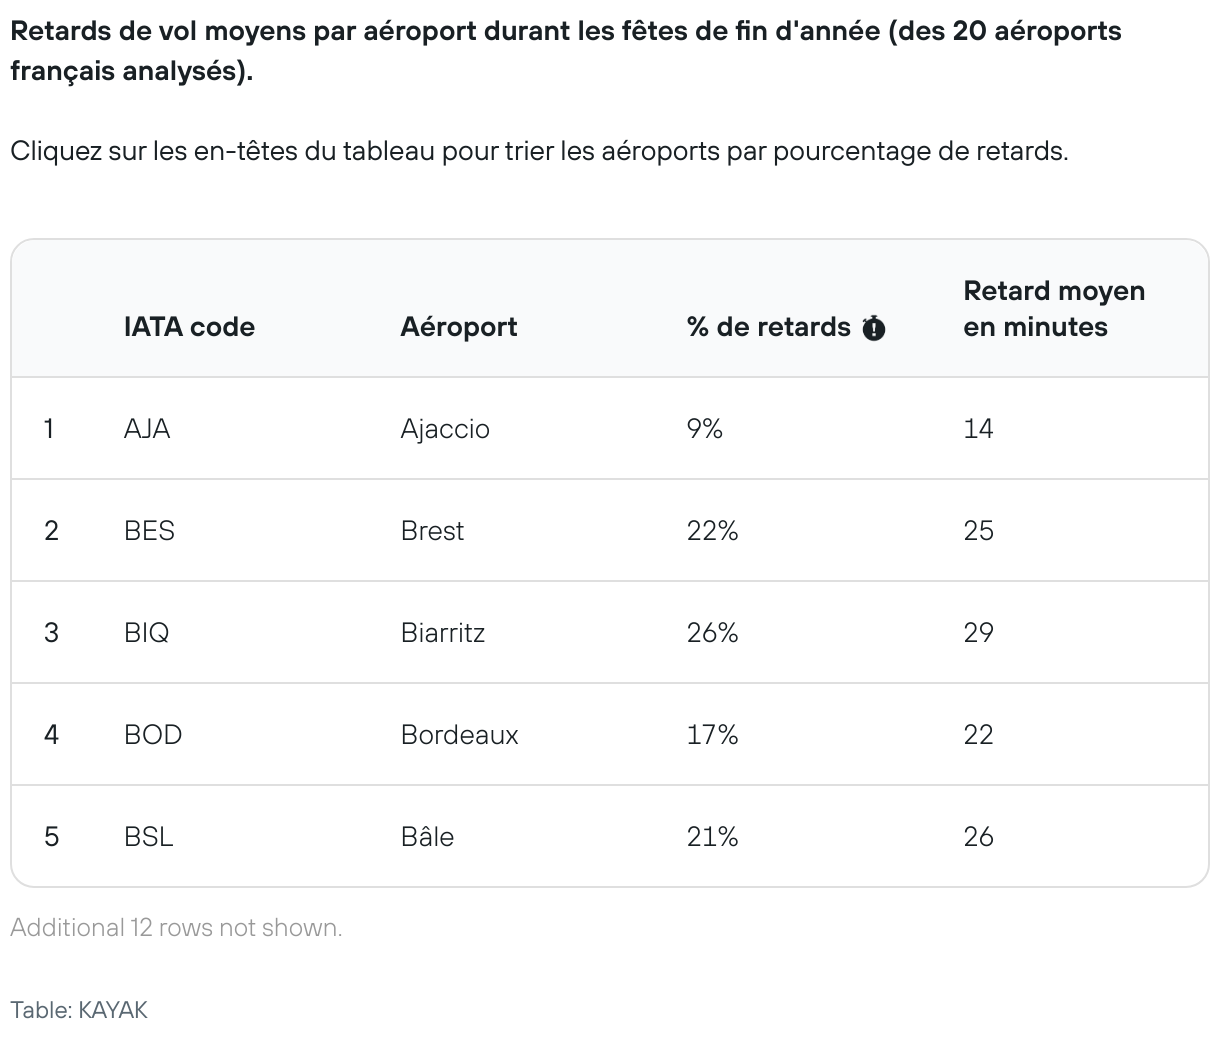Sort table by IATA code header
This screenshot has width=1220, height=1038.
pyautogui.click(x=189, y=327)
